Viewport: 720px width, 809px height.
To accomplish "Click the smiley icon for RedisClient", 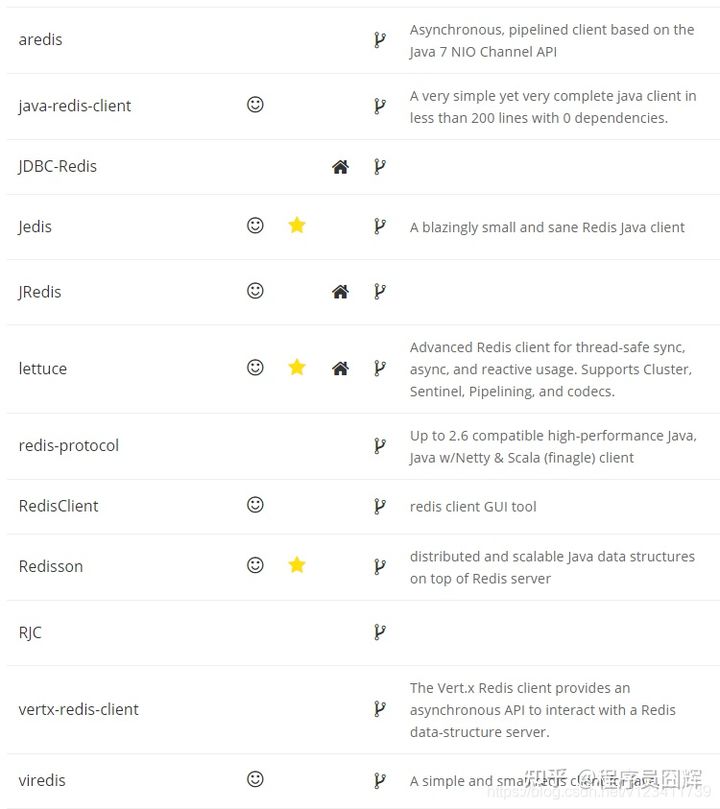I will click(255, 505).
